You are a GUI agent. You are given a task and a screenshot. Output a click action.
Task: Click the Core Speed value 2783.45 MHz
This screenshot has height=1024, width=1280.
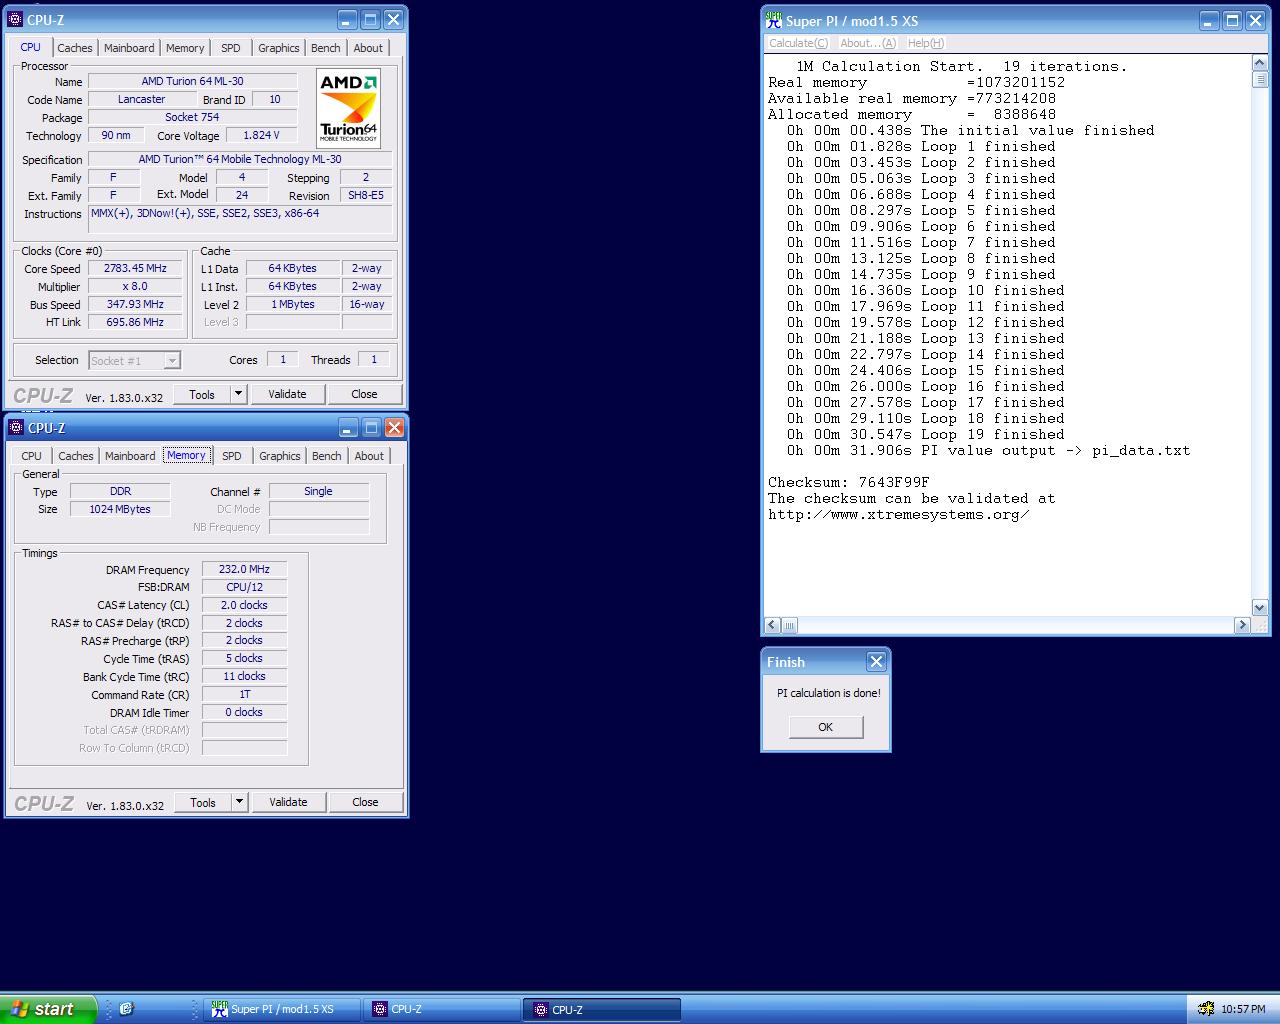[x=135, y=268]
